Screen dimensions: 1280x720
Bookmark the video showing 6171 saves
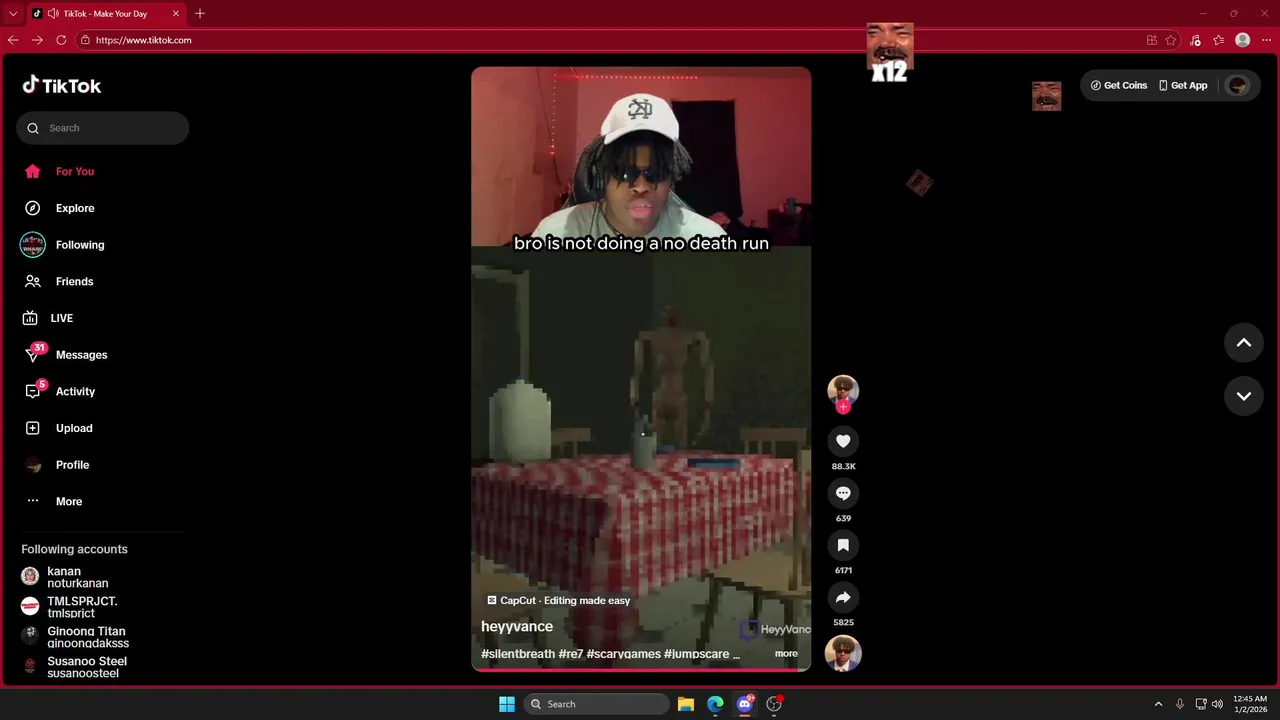[843, 545]
